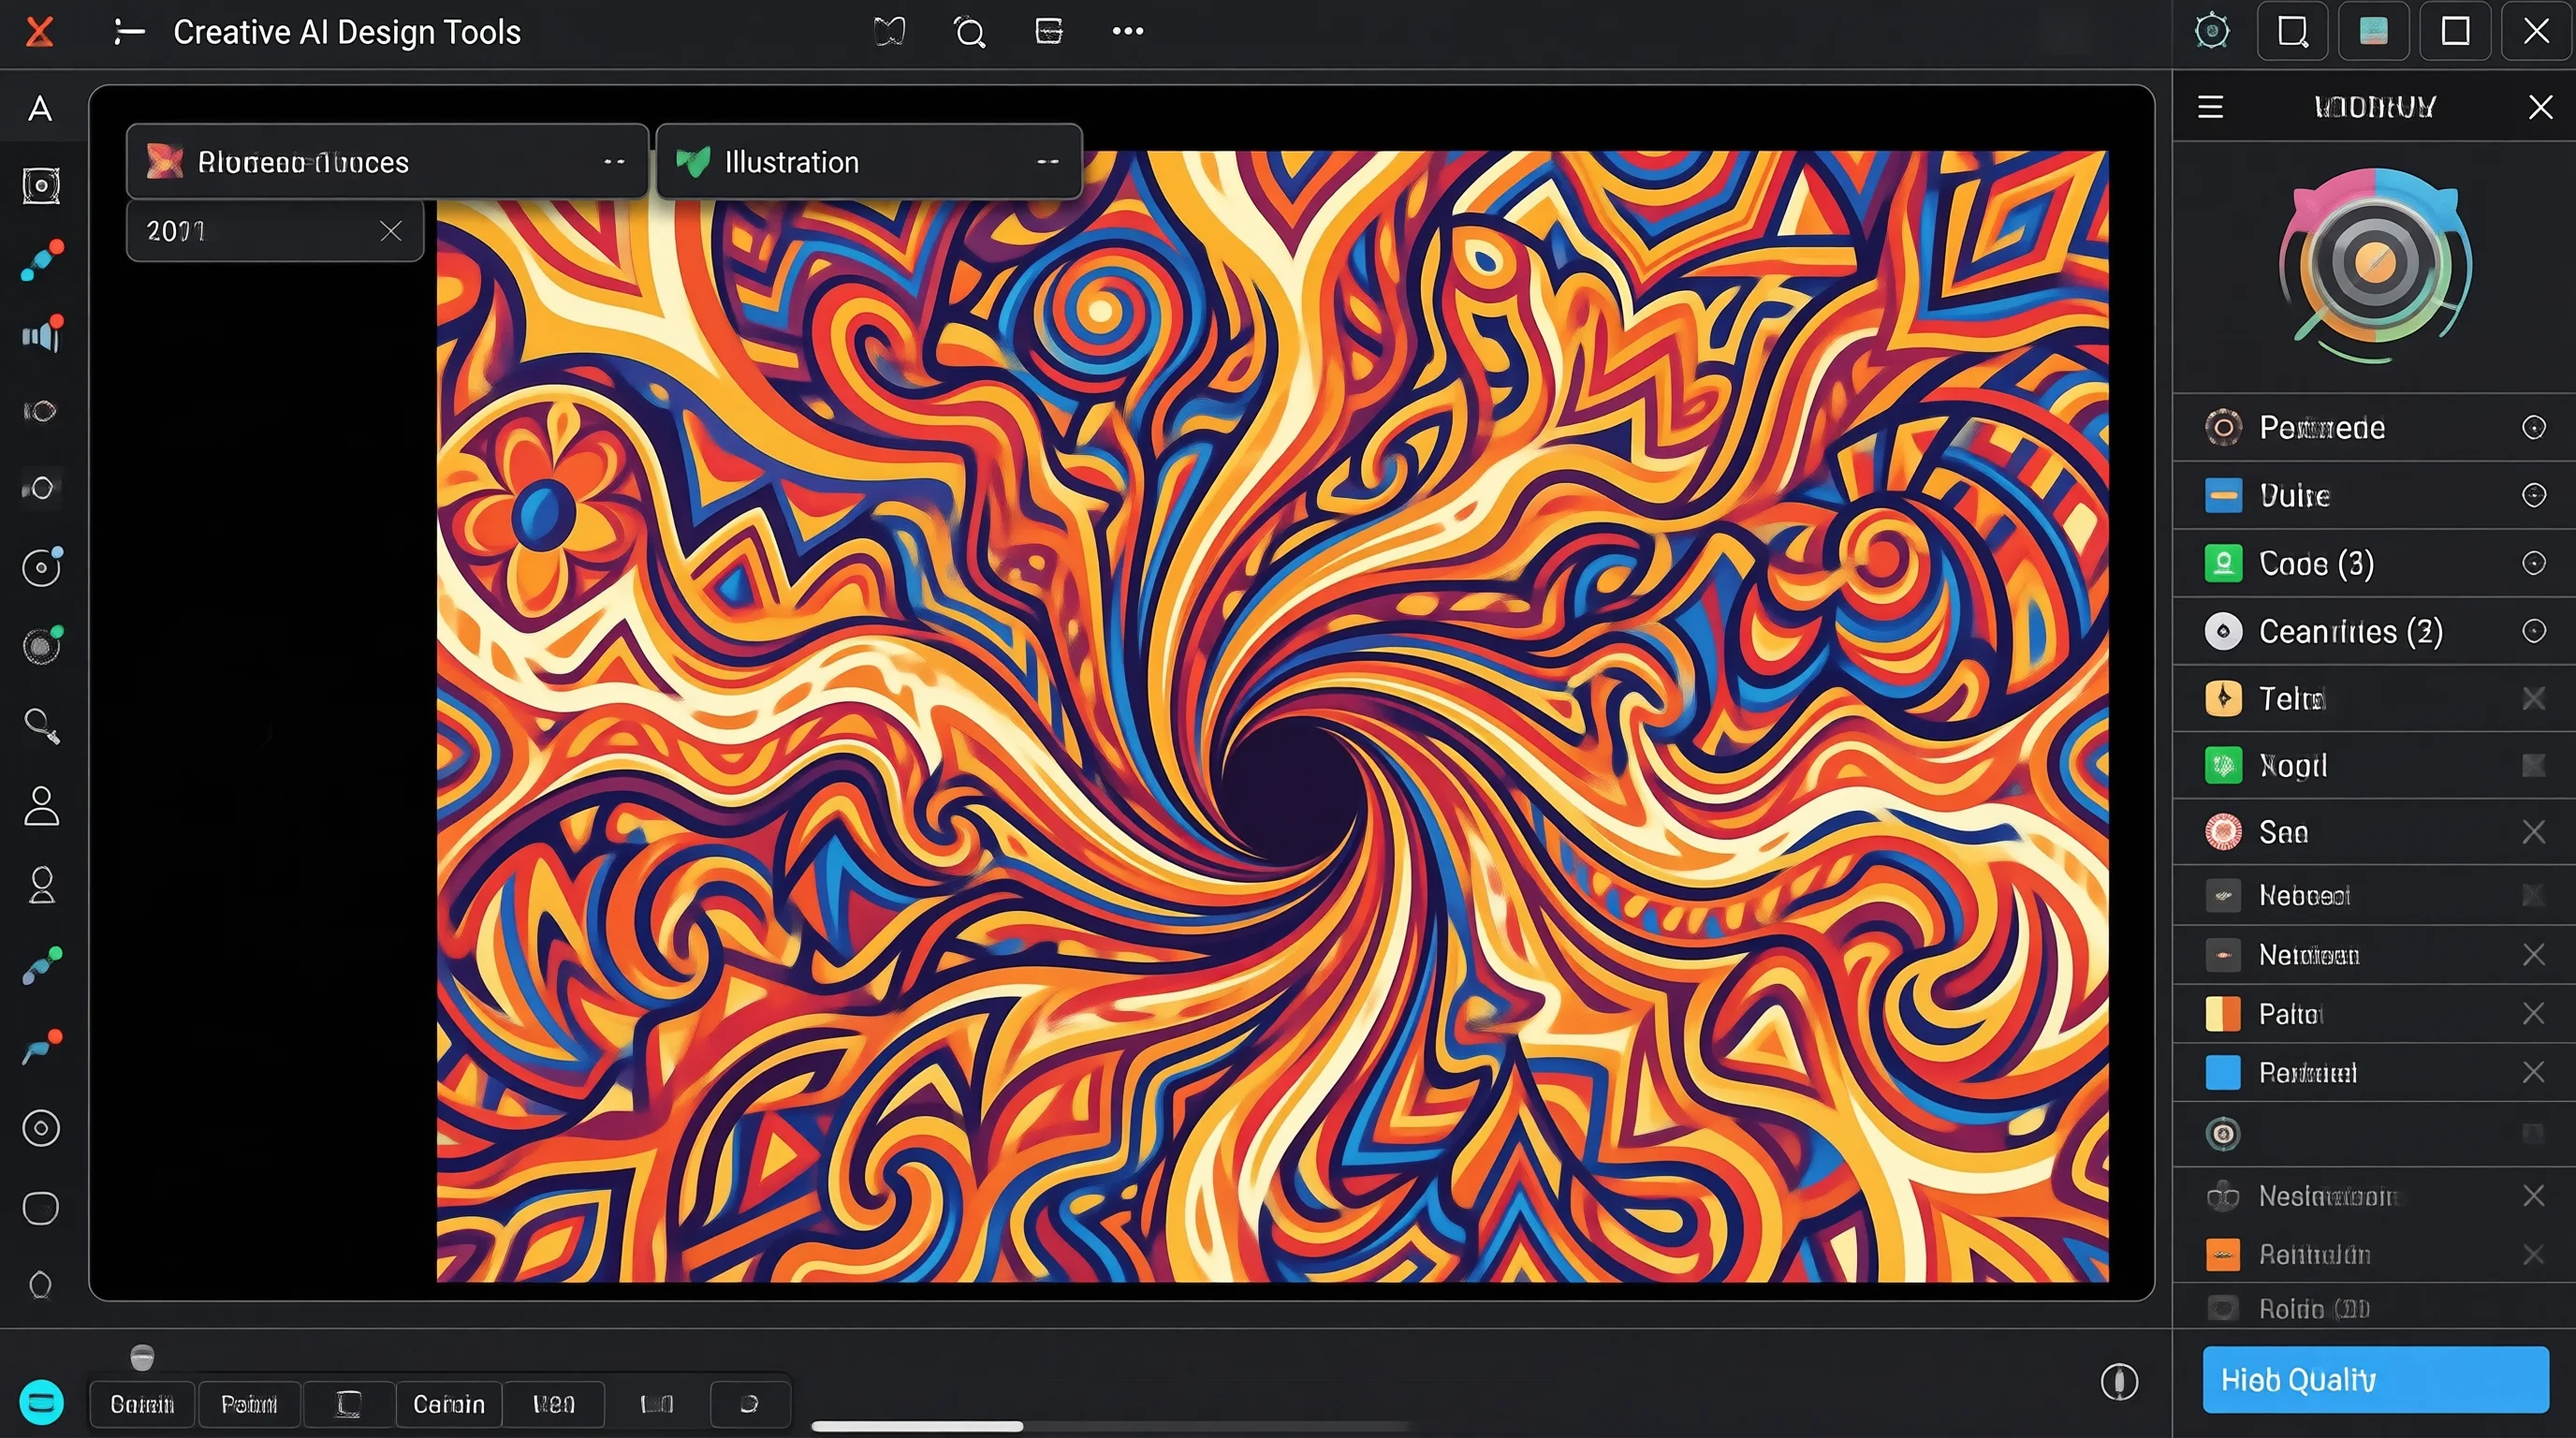Viewport: 2576px width, 1438px height.
Task: Select the camera frame tool in sidebar
Action: [x=41, y=186]
